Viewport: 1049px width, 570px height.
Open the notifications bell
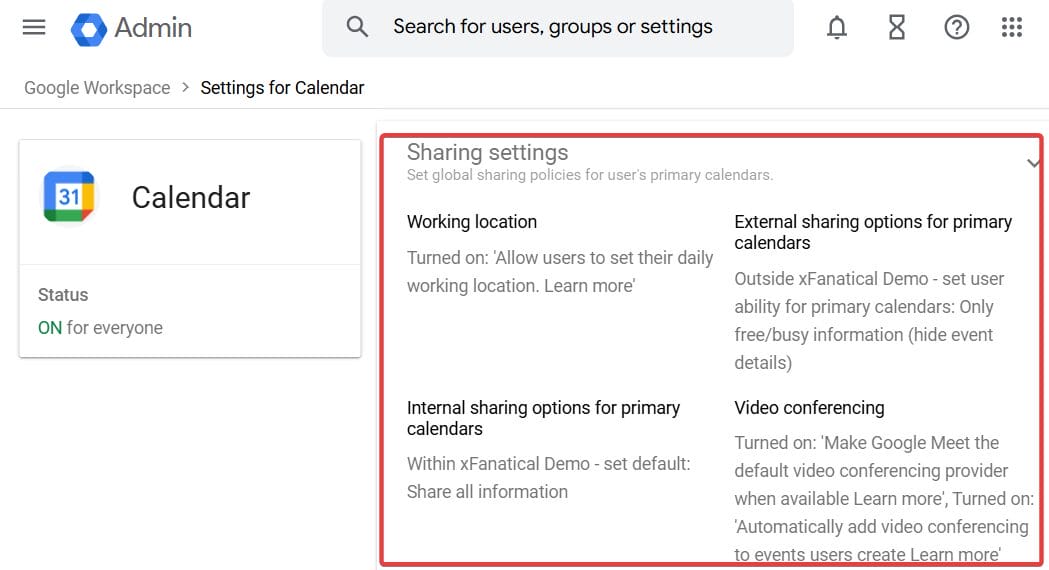pyautogui.click(x=837, y=27)
